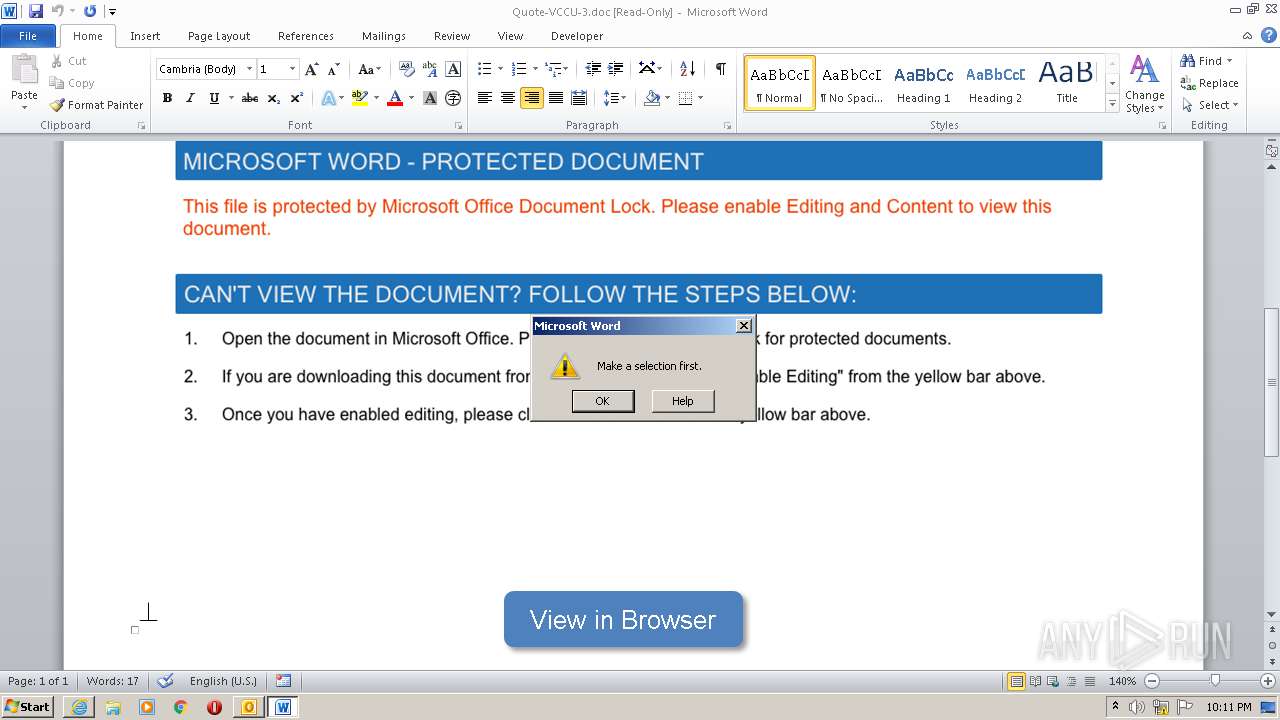Screen dimensions: 1280x720
Task: Click Help in the Microsoft Word dialog
Action: click(x=683, y=401)
